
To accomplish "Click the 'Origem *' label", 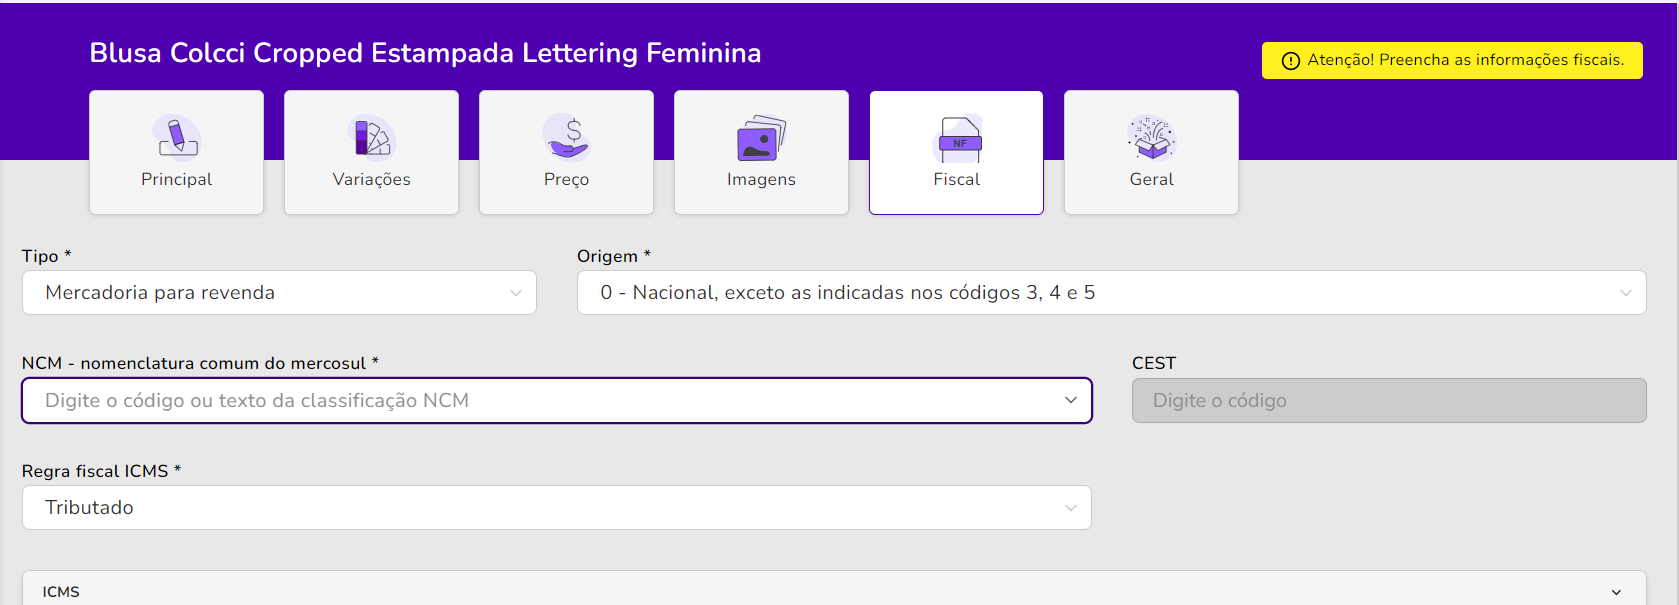I will (x=614, y=256).
